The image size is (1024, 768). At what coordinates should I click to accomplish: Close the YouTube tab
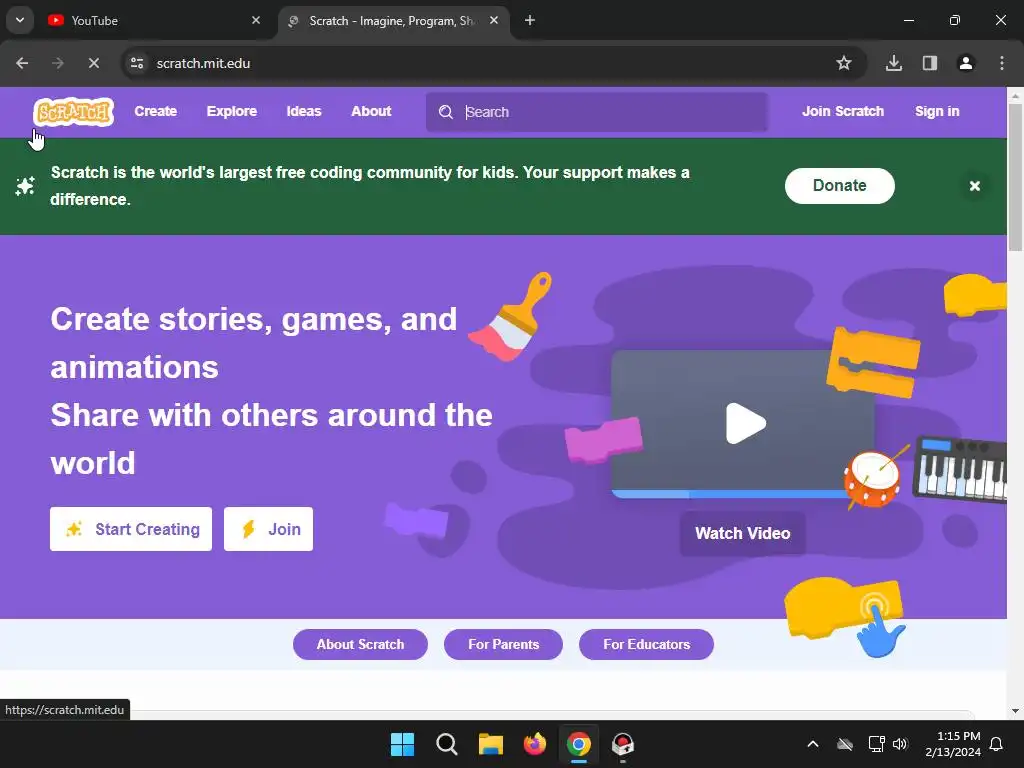[256, 21]
